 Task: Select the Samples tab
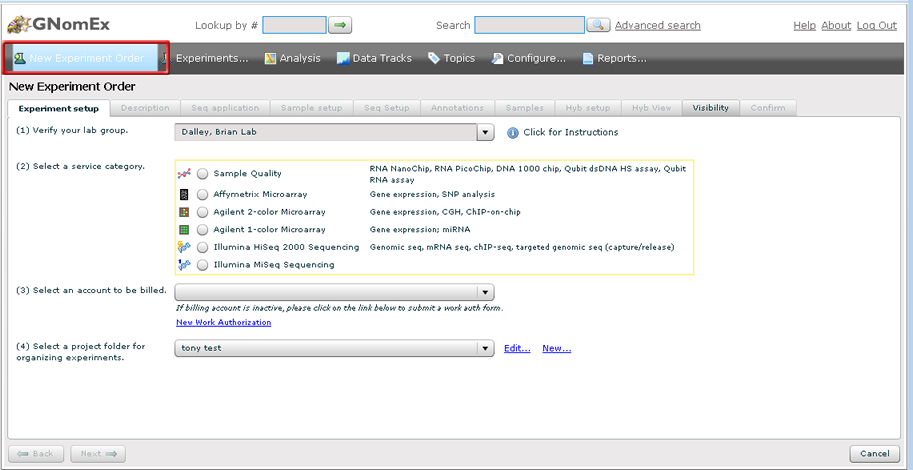pyautogui.click(x=525, y=108)
